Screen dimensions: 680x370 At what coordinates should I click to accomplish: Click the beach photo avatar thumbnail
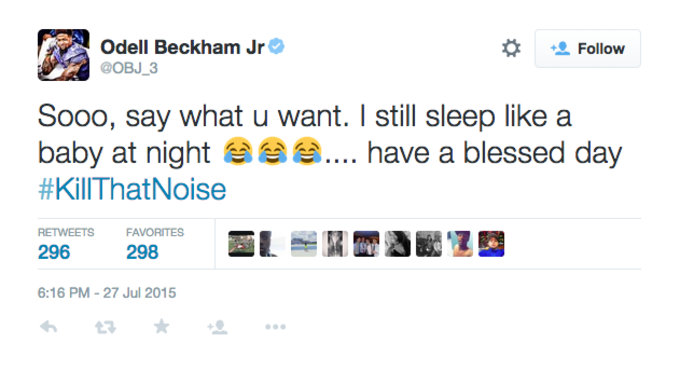[304, 244]
